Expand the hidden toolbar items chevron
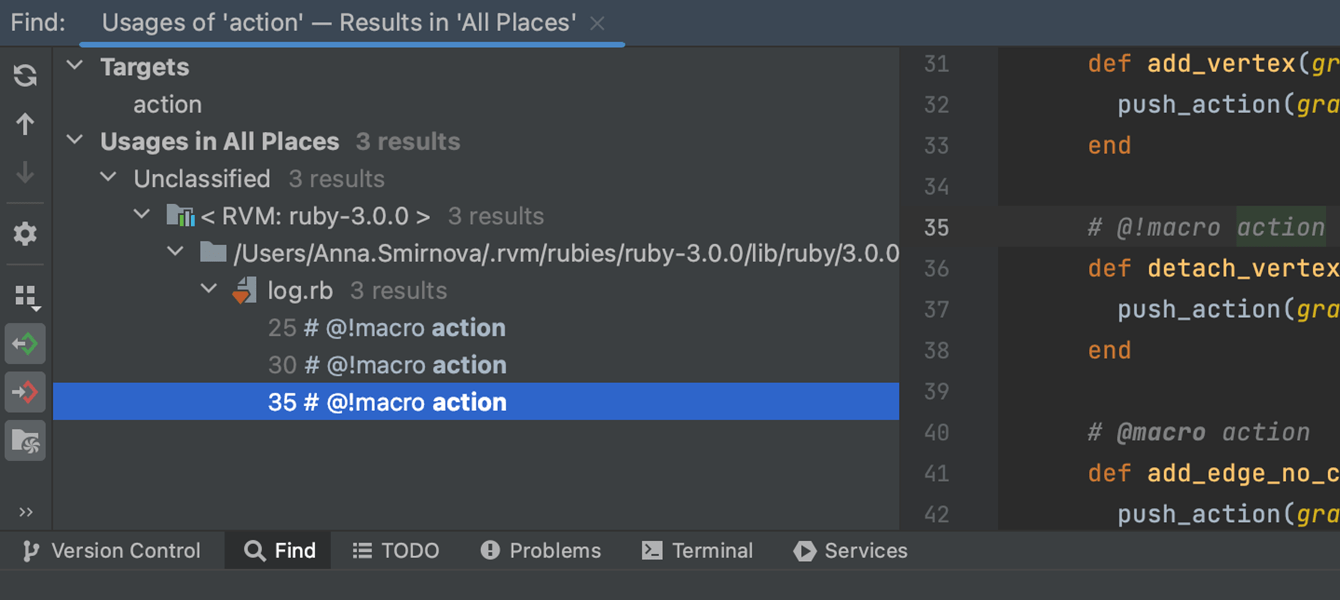The height and width of the screenshot is (600, 1340). (25, 512)
